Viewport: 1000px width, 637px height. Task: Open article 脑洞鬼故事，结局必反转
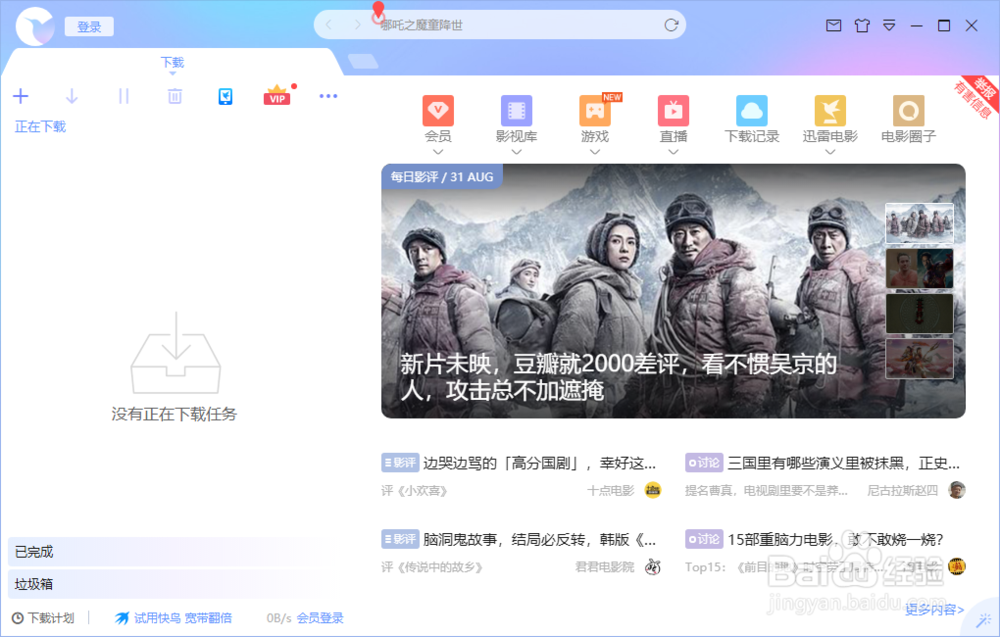[540, 540]
